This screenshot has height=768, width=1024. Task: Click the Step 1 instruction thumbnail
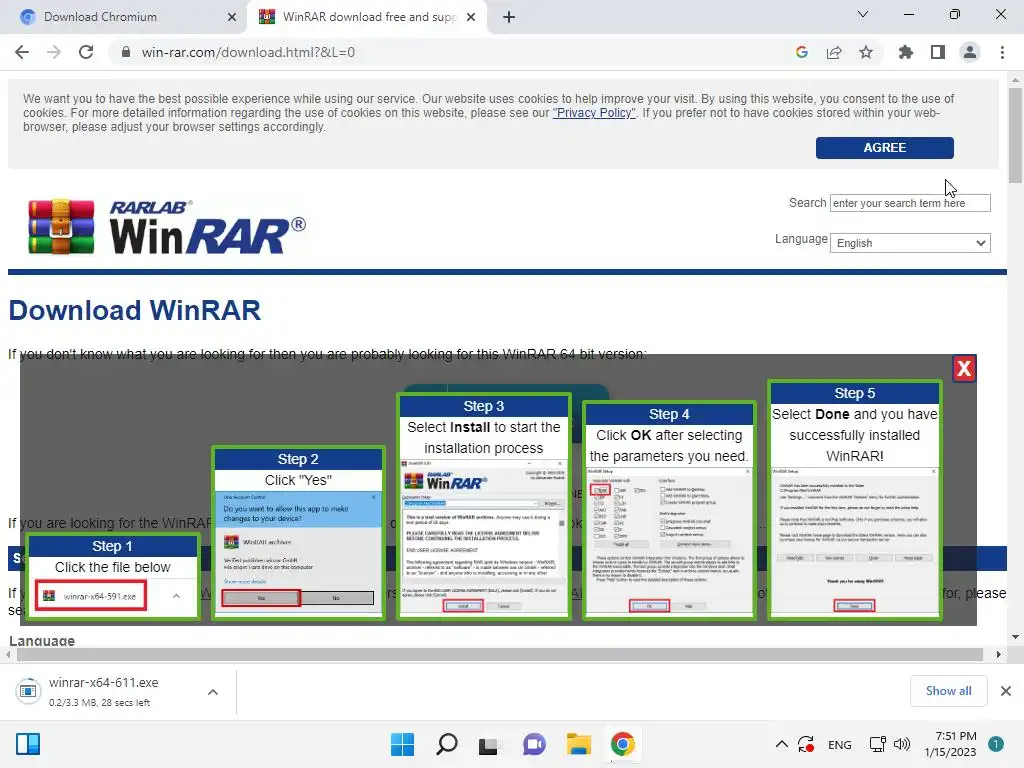112,577
